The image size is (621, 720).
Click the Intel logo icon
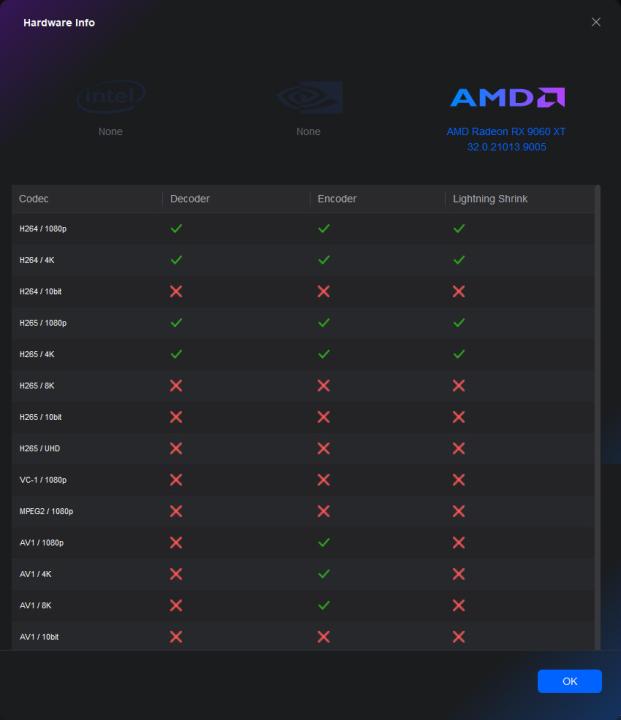click(x=111, y=97)
